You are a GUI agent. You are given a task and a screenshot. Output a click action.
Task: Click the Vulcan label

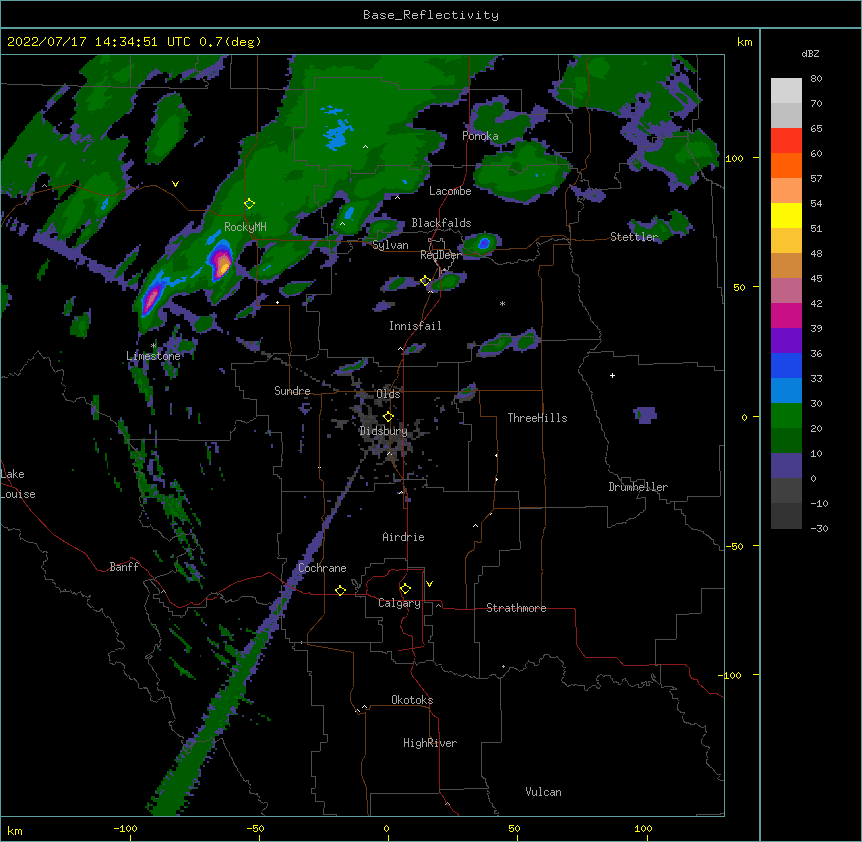[x=543, y=792]
